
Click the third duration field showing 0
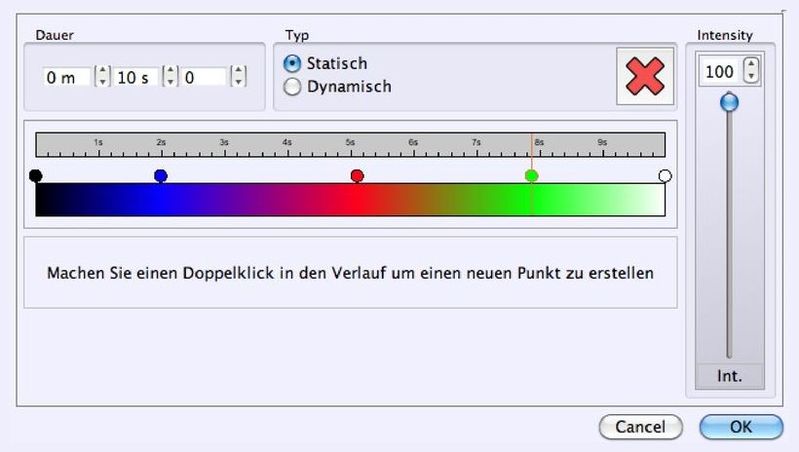[204, 77]
